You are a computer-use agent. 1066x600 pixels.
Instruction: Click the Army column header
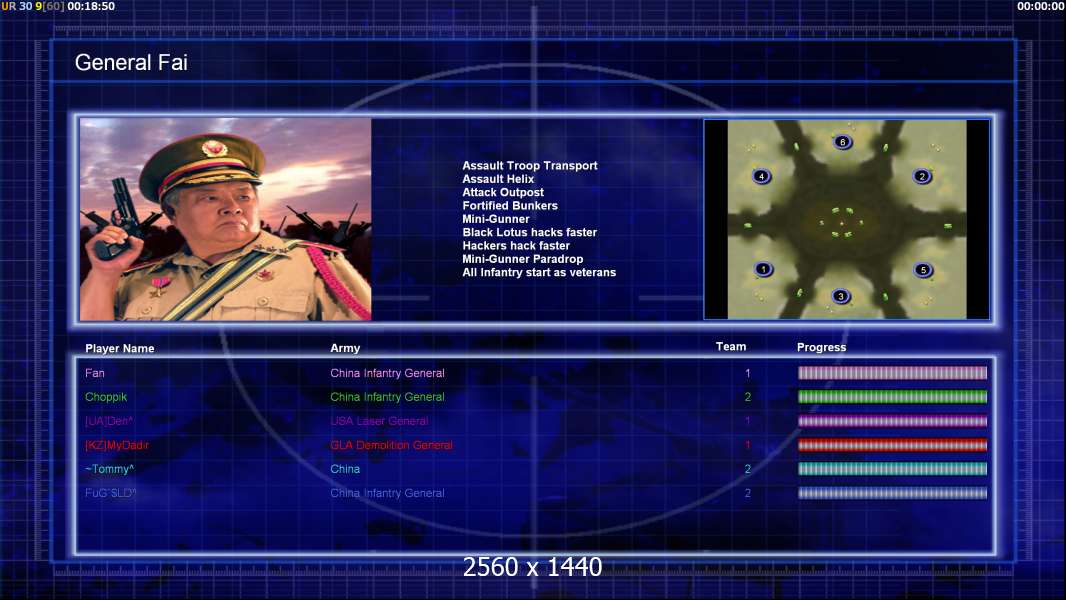tap(345, 348)
